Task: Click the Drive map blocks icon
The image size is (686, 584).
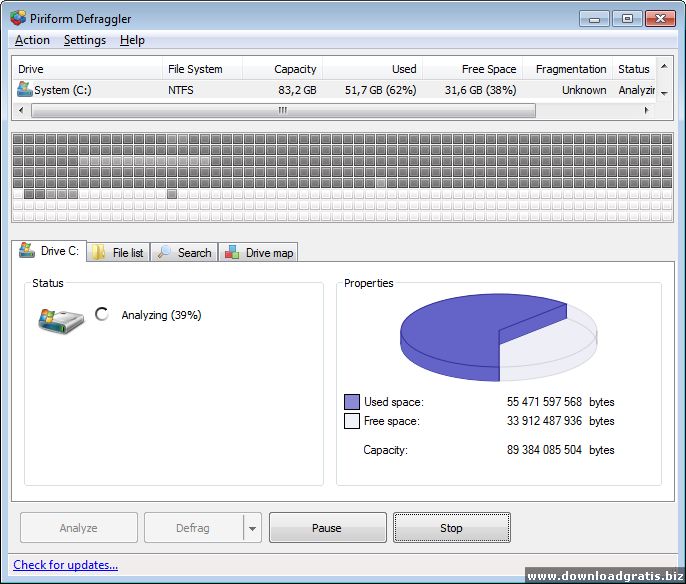Action: click(232, 253)
